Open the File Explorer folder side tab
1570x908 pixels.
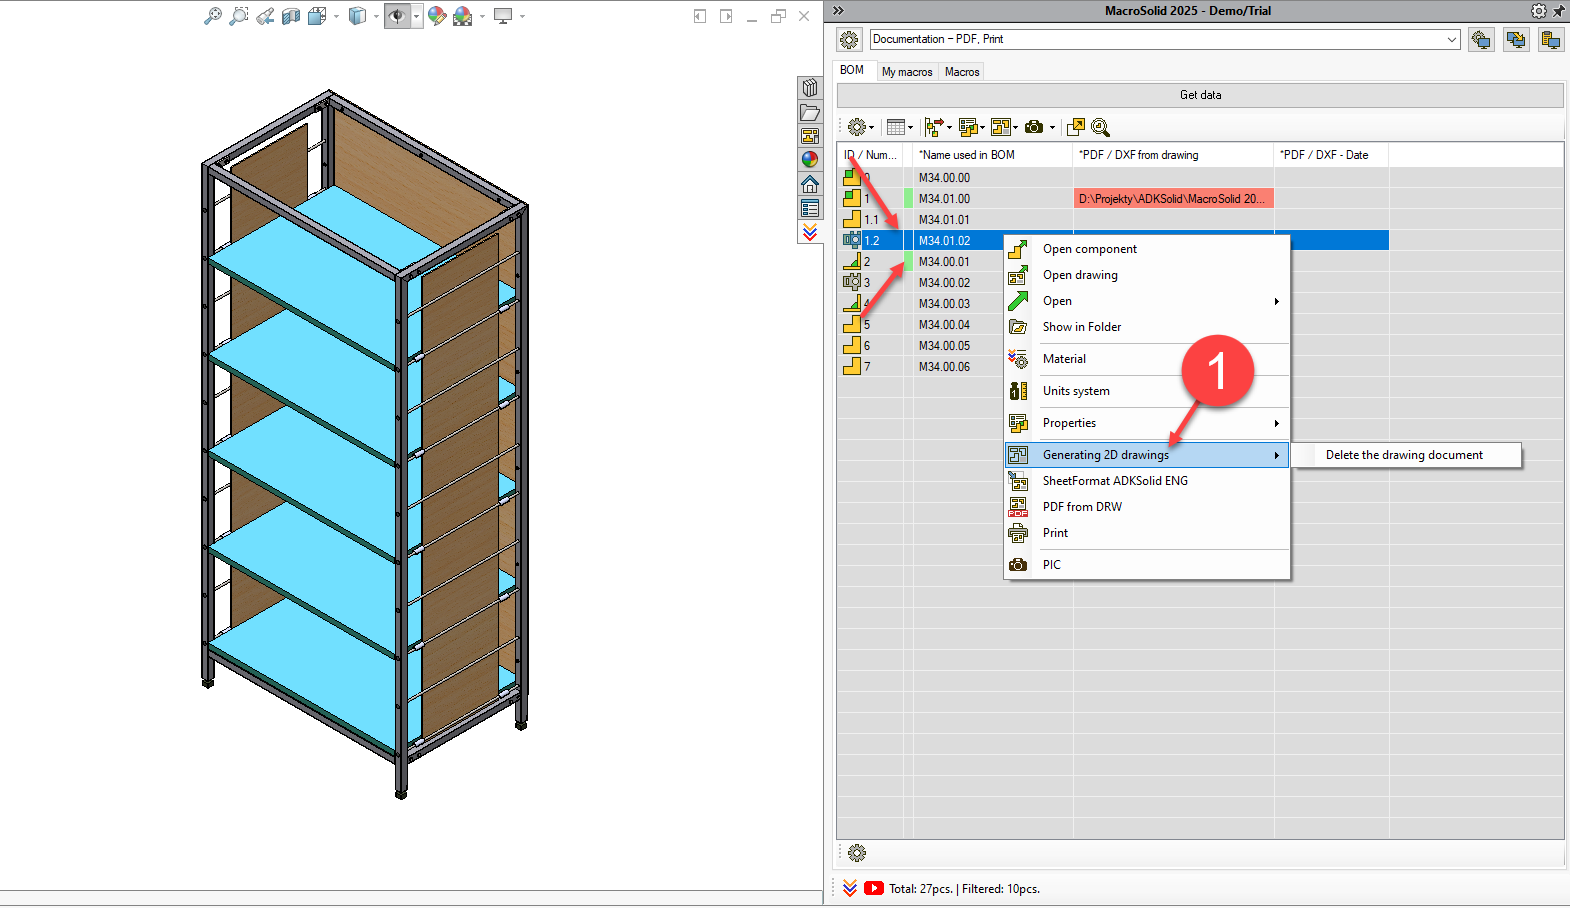[x=810, y=112]
